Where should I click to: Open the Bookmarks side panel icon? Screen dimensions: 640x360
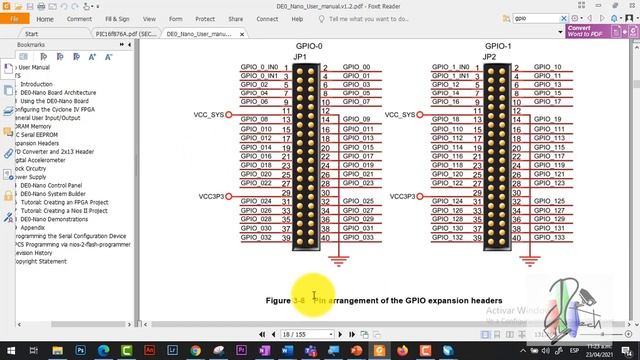(x=8, y=69)
